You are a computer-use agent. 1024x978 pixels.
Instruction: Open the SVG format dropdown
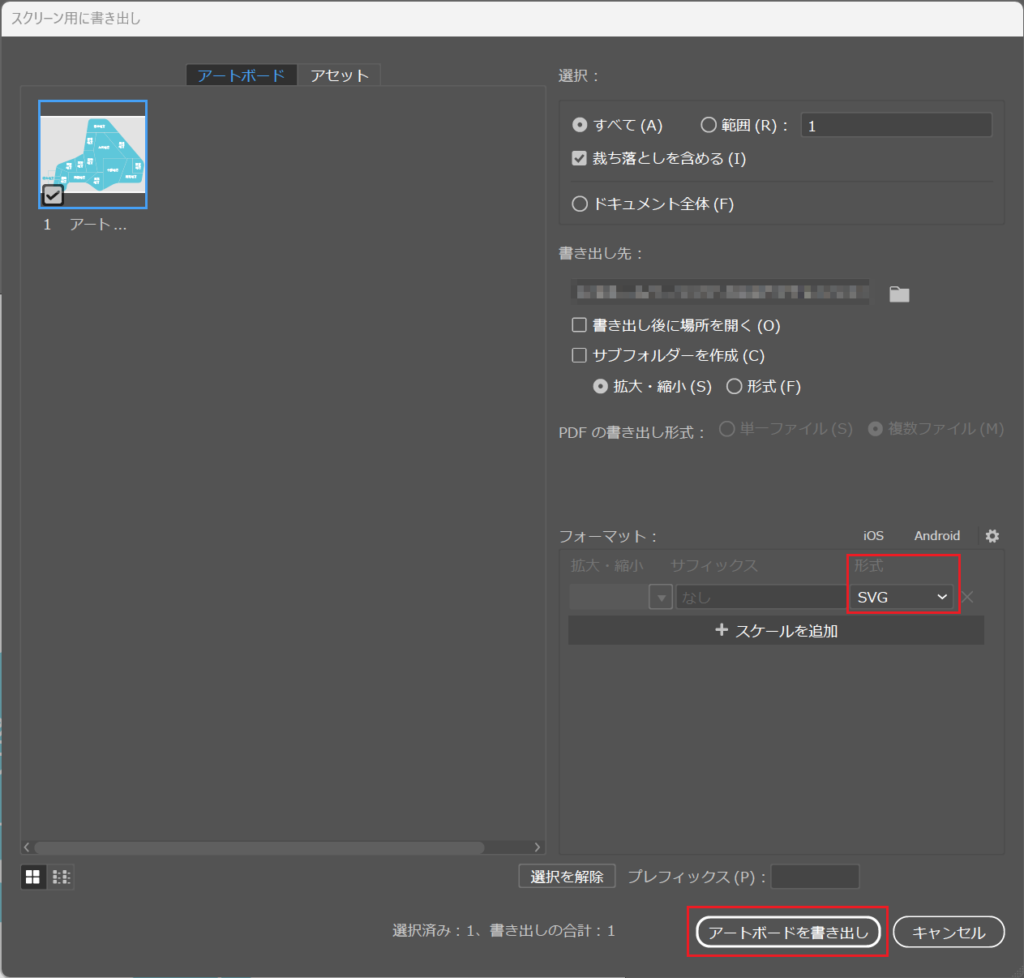(900, 596)
